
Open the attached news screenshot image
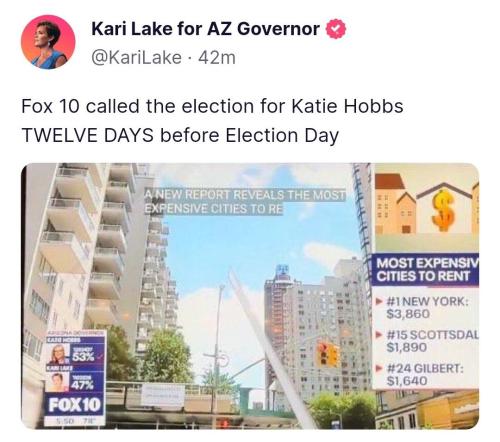(250, 296)
